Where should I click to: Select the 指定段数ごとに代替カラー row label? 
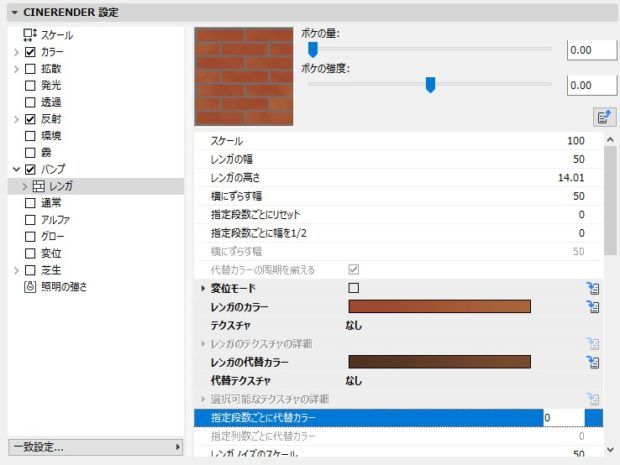[x=263, y=418]
